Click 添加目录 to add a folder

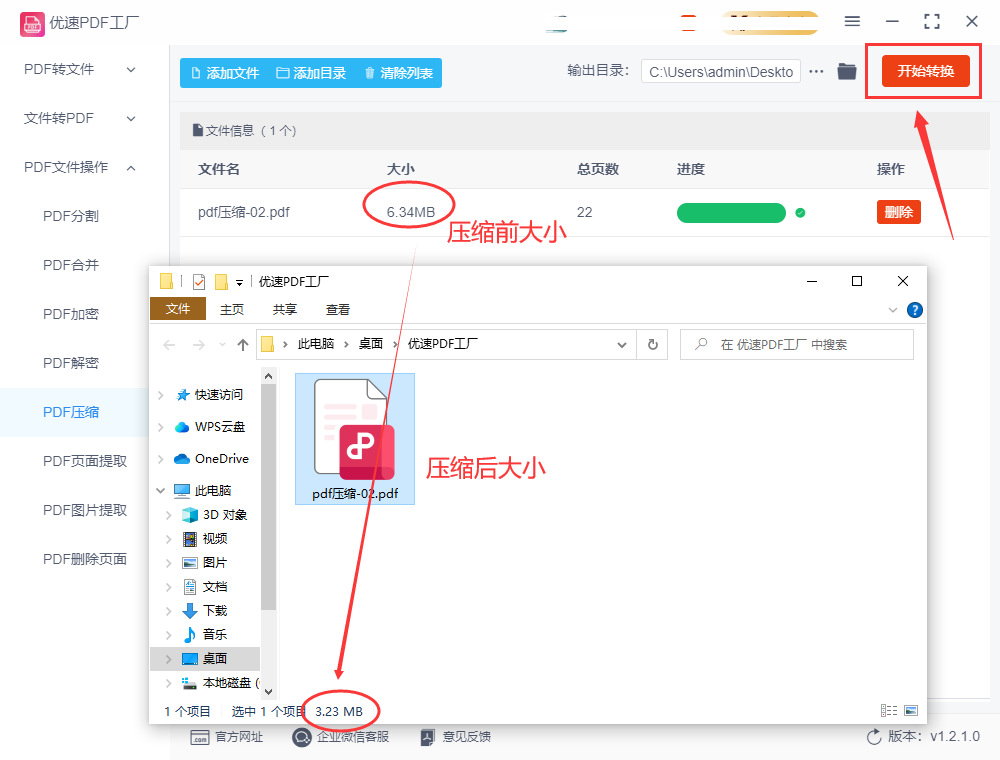[x=311, y=73]
